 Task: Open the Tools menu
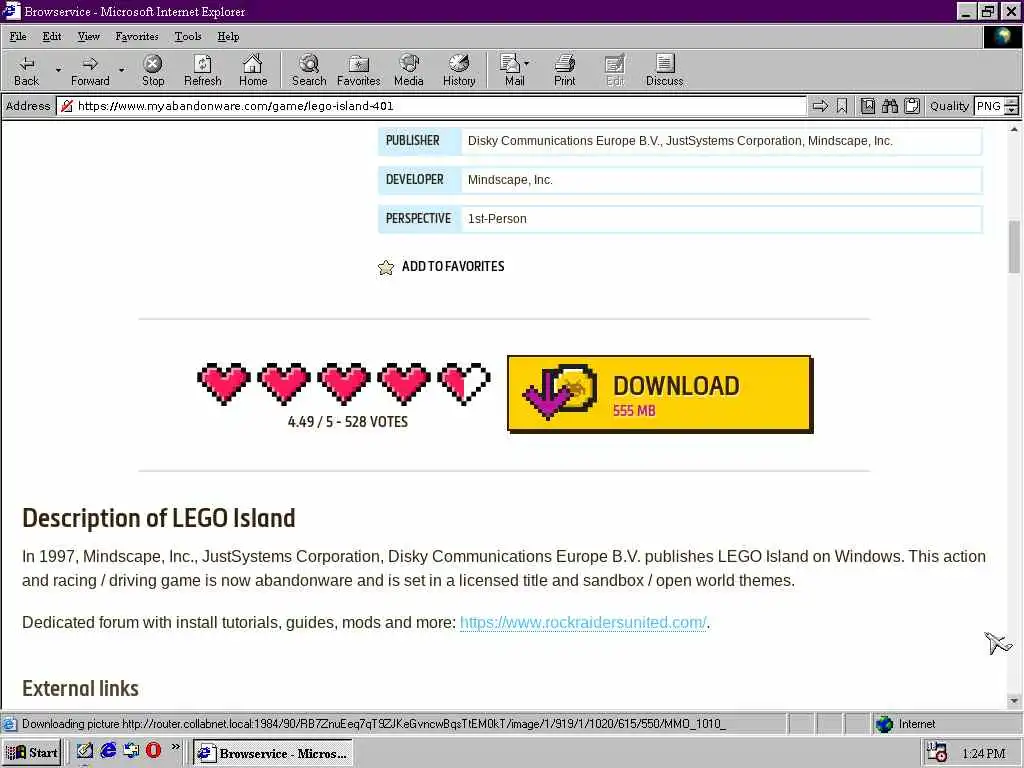[188, 37]
